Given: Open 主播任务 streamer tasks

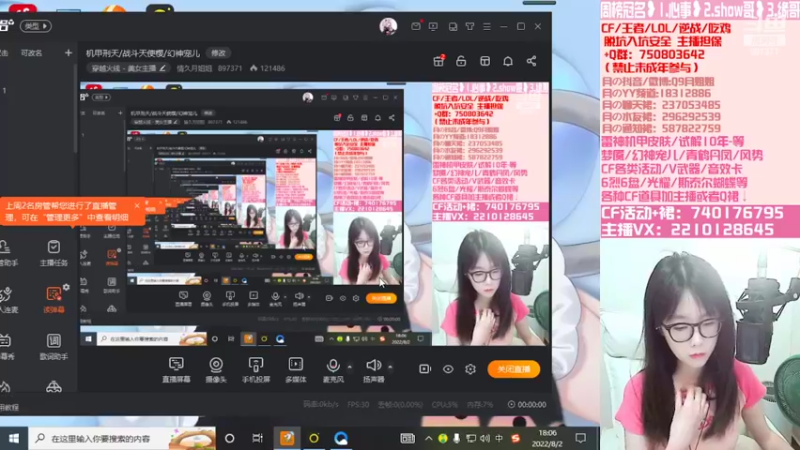Looking at the screenshot, I should 54,253.
